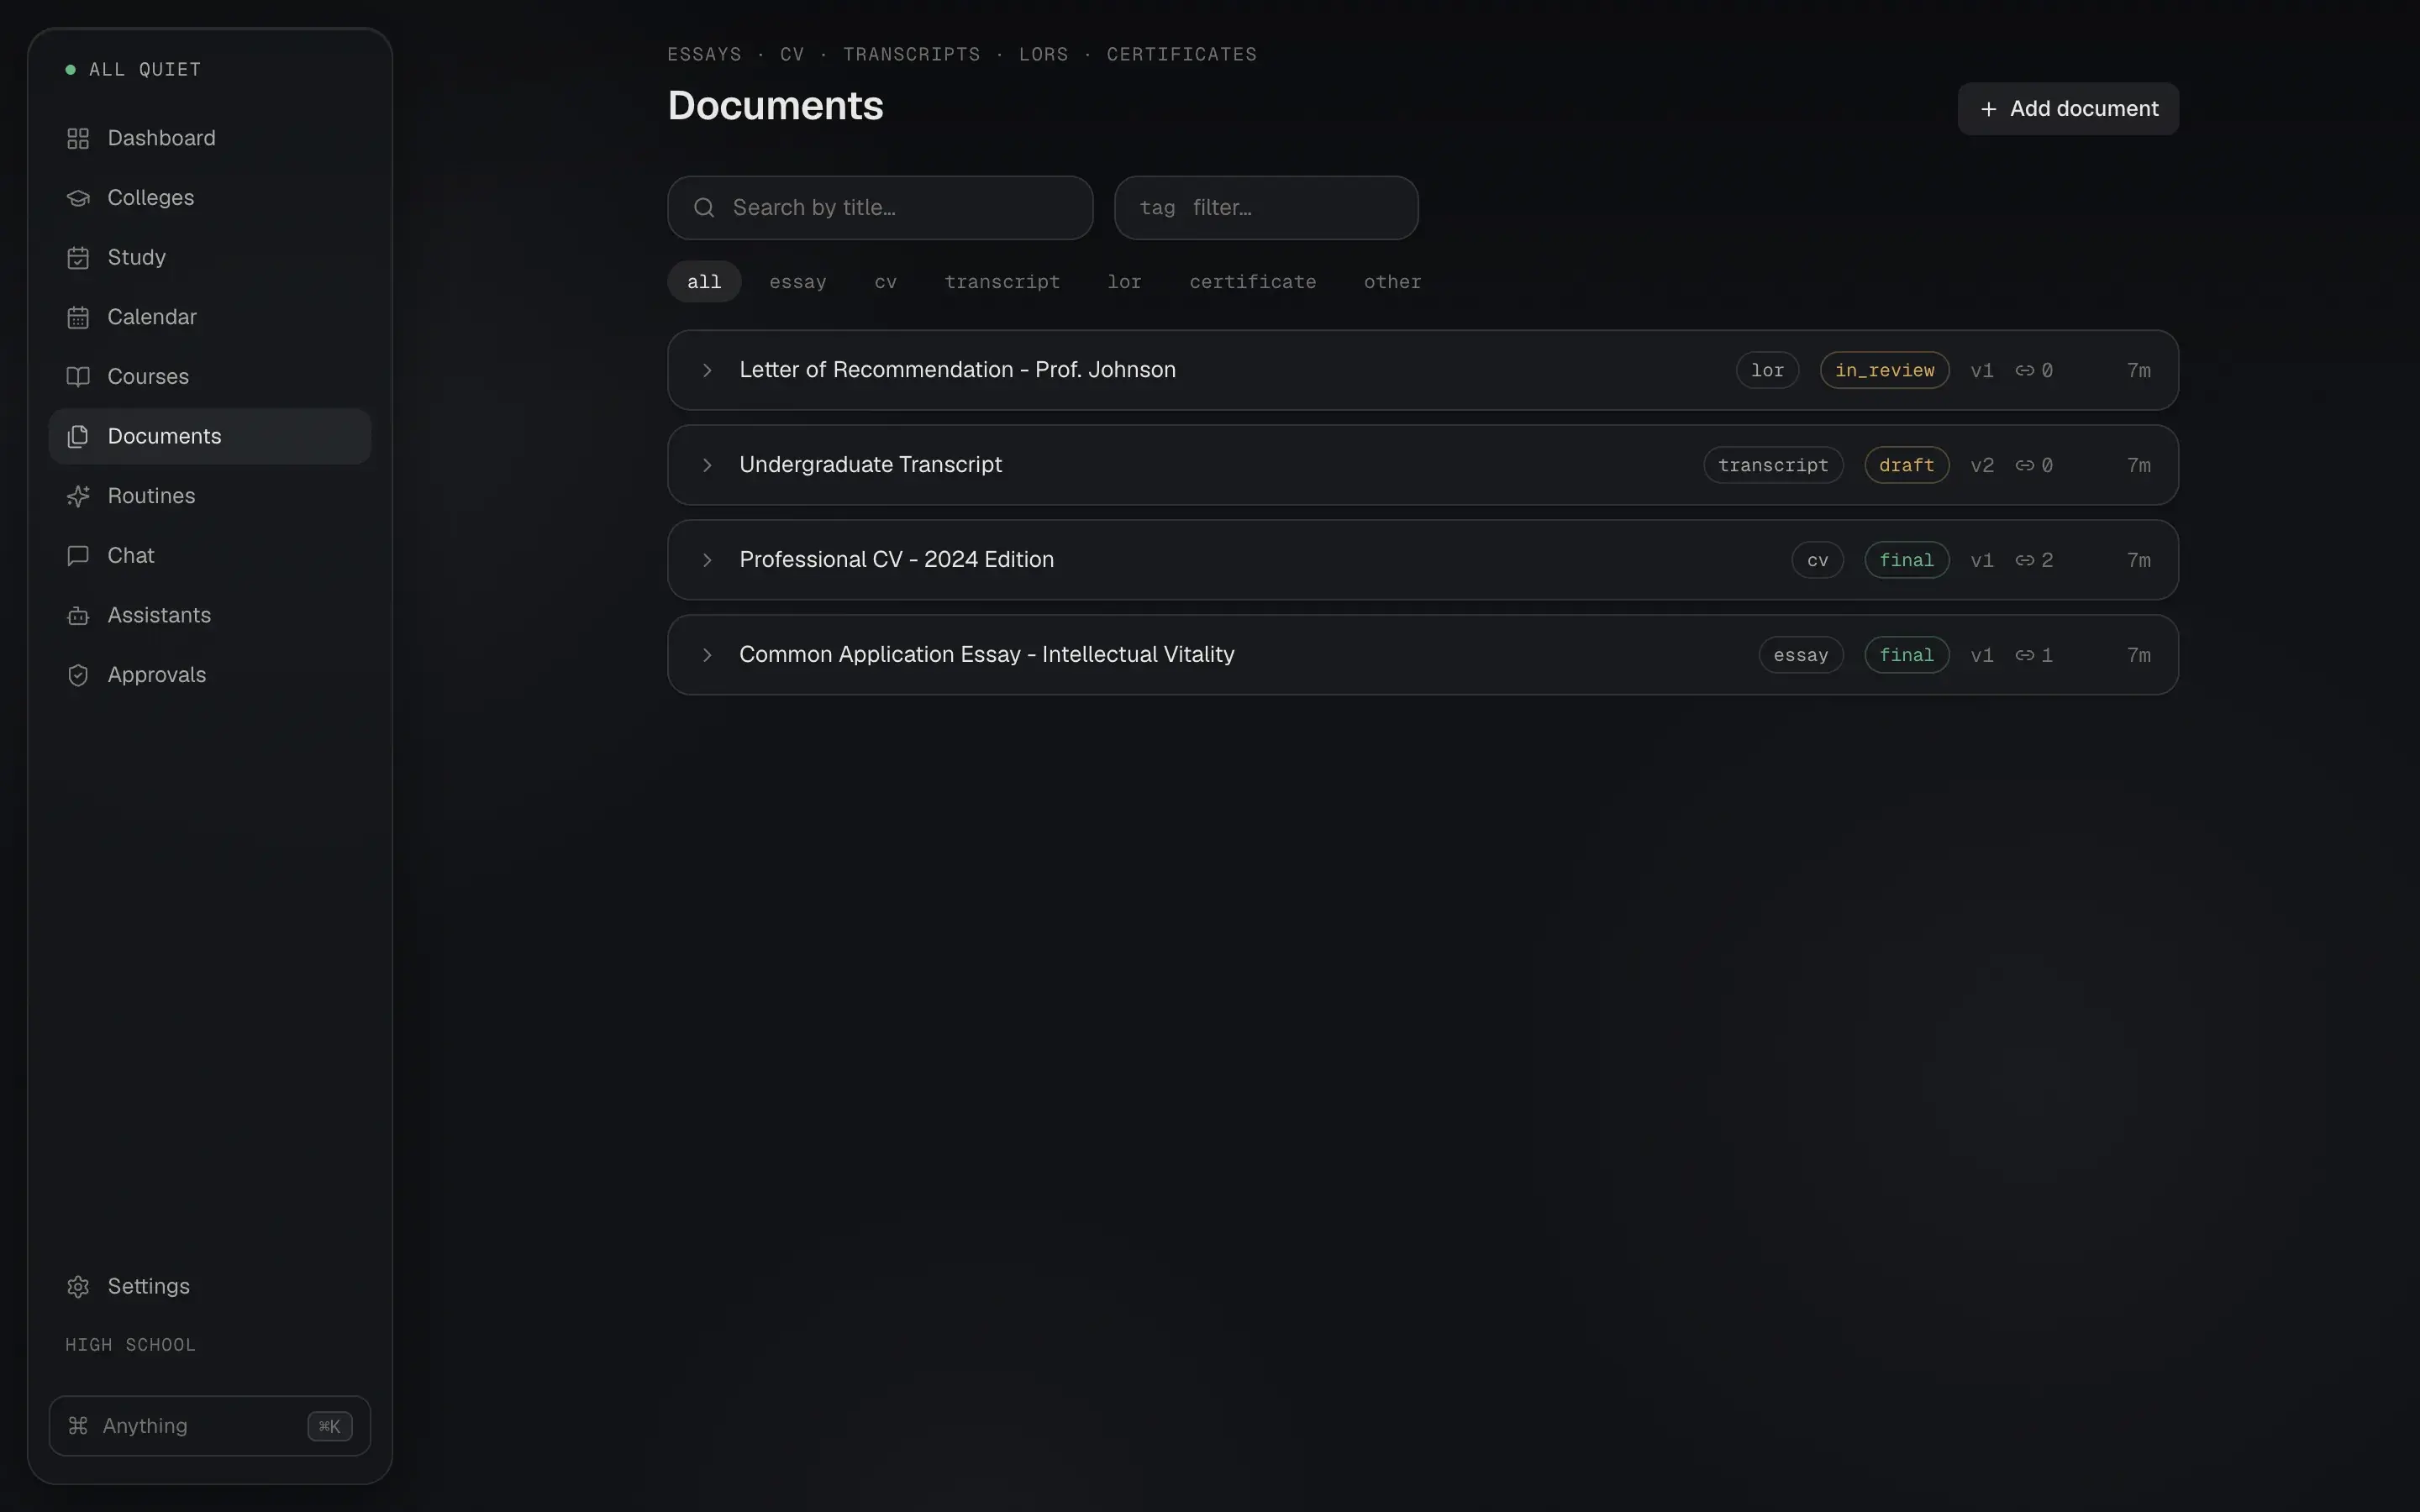
Task: Click the Calendar icon in sidebar
Action: point(78,317)
